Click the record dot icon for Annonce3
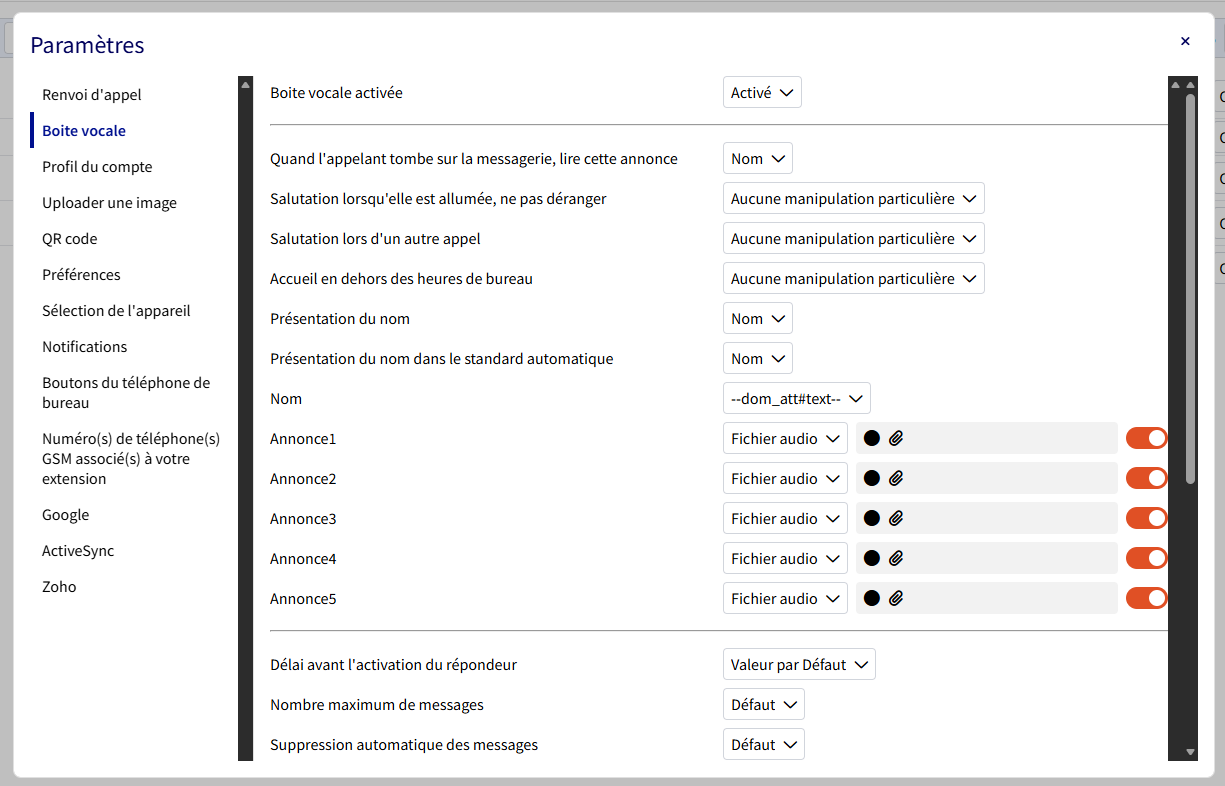The height and width of the screenshot is (786, 1225). [872, 518]
